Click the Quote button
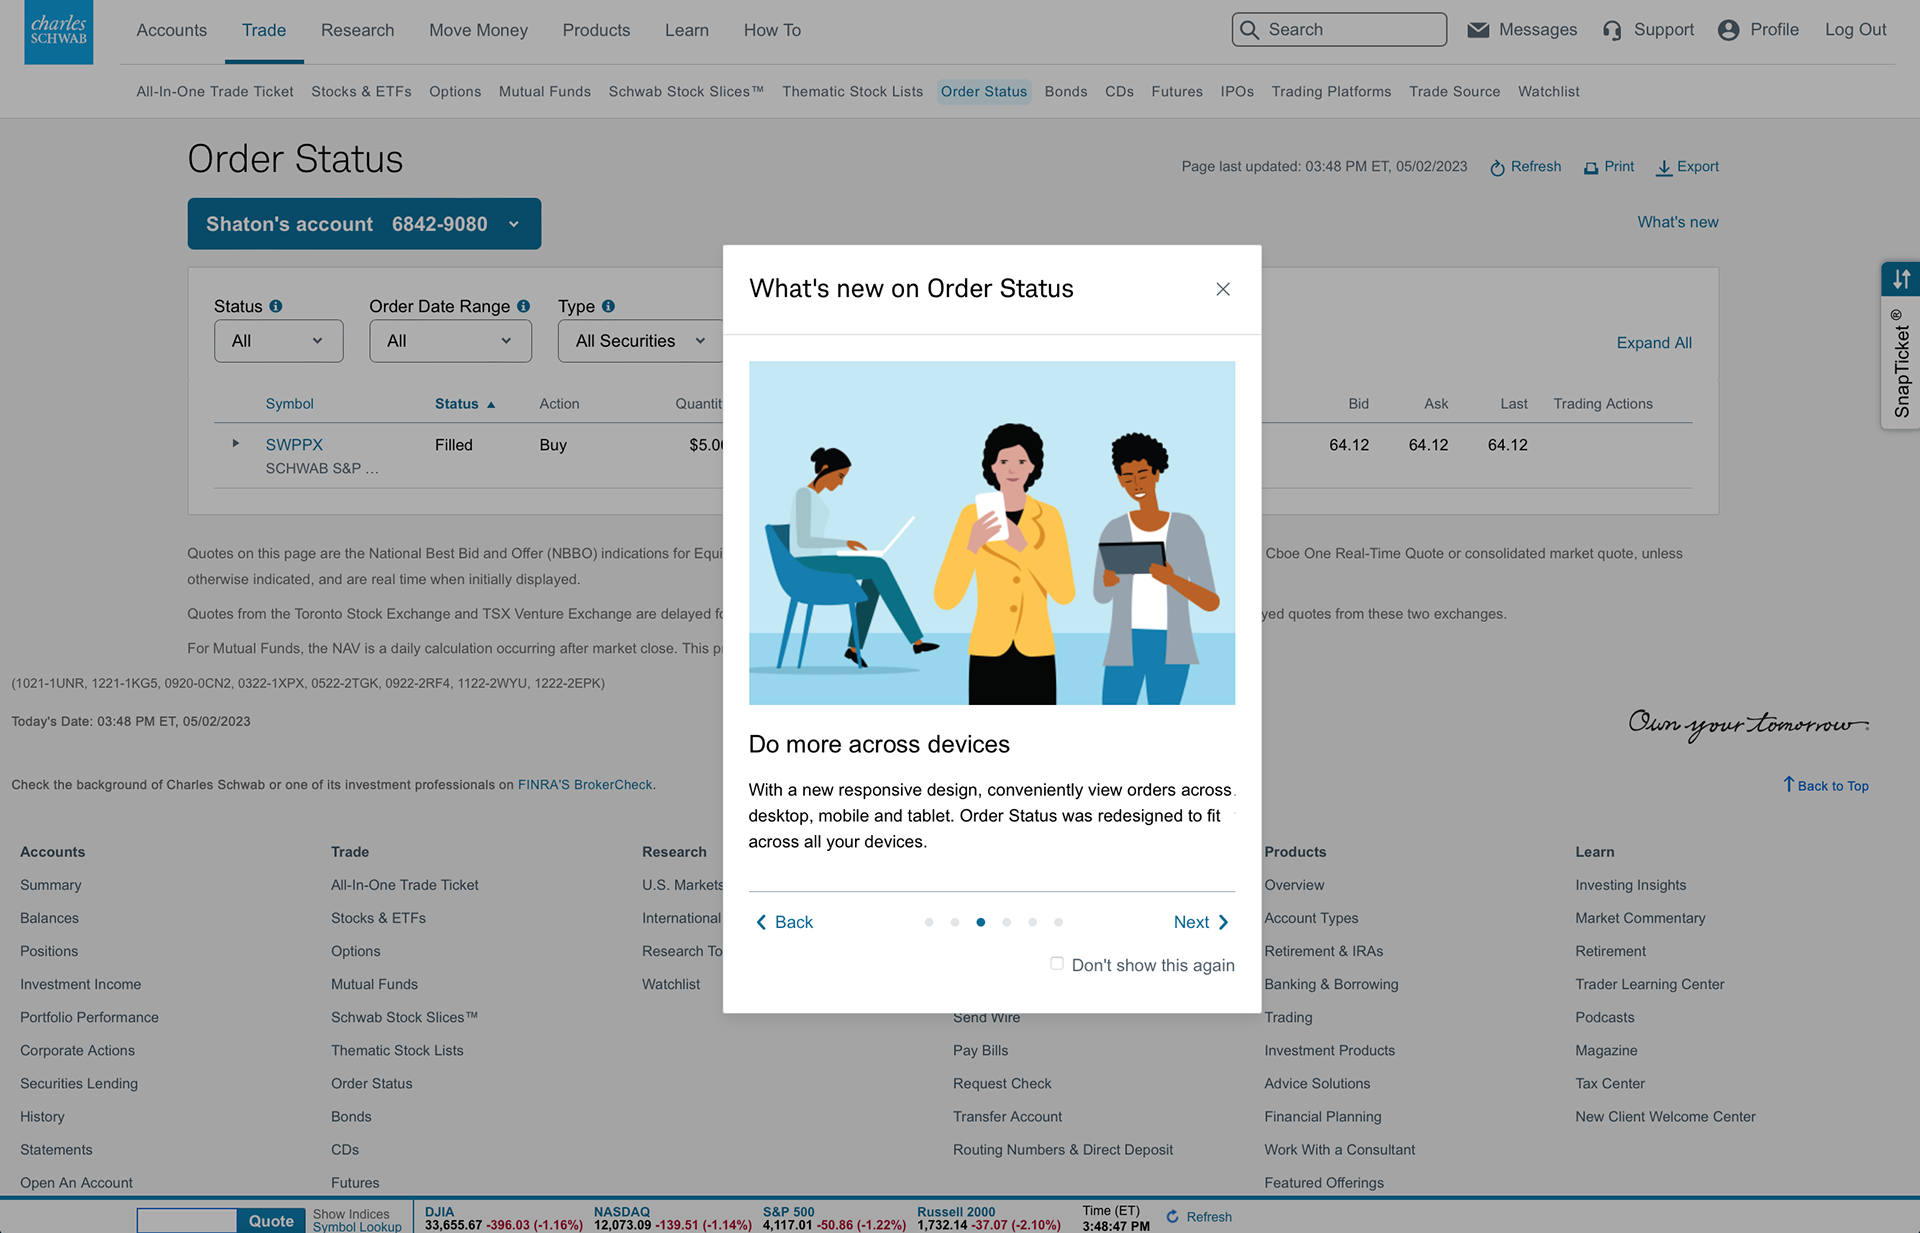The image size is (1920, 1233). click(271, 1220)
